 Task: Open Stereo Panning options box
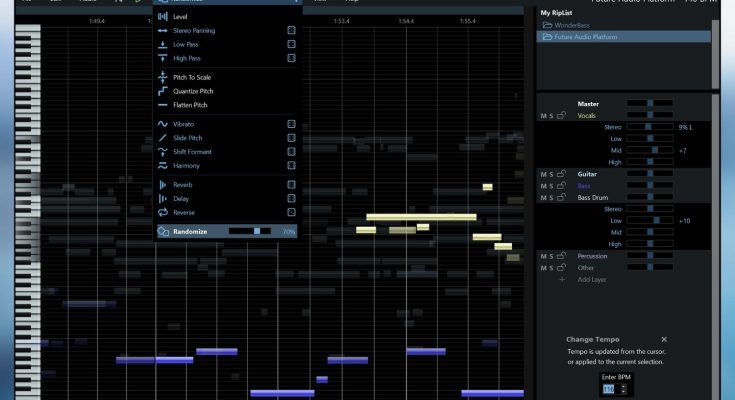291,31
